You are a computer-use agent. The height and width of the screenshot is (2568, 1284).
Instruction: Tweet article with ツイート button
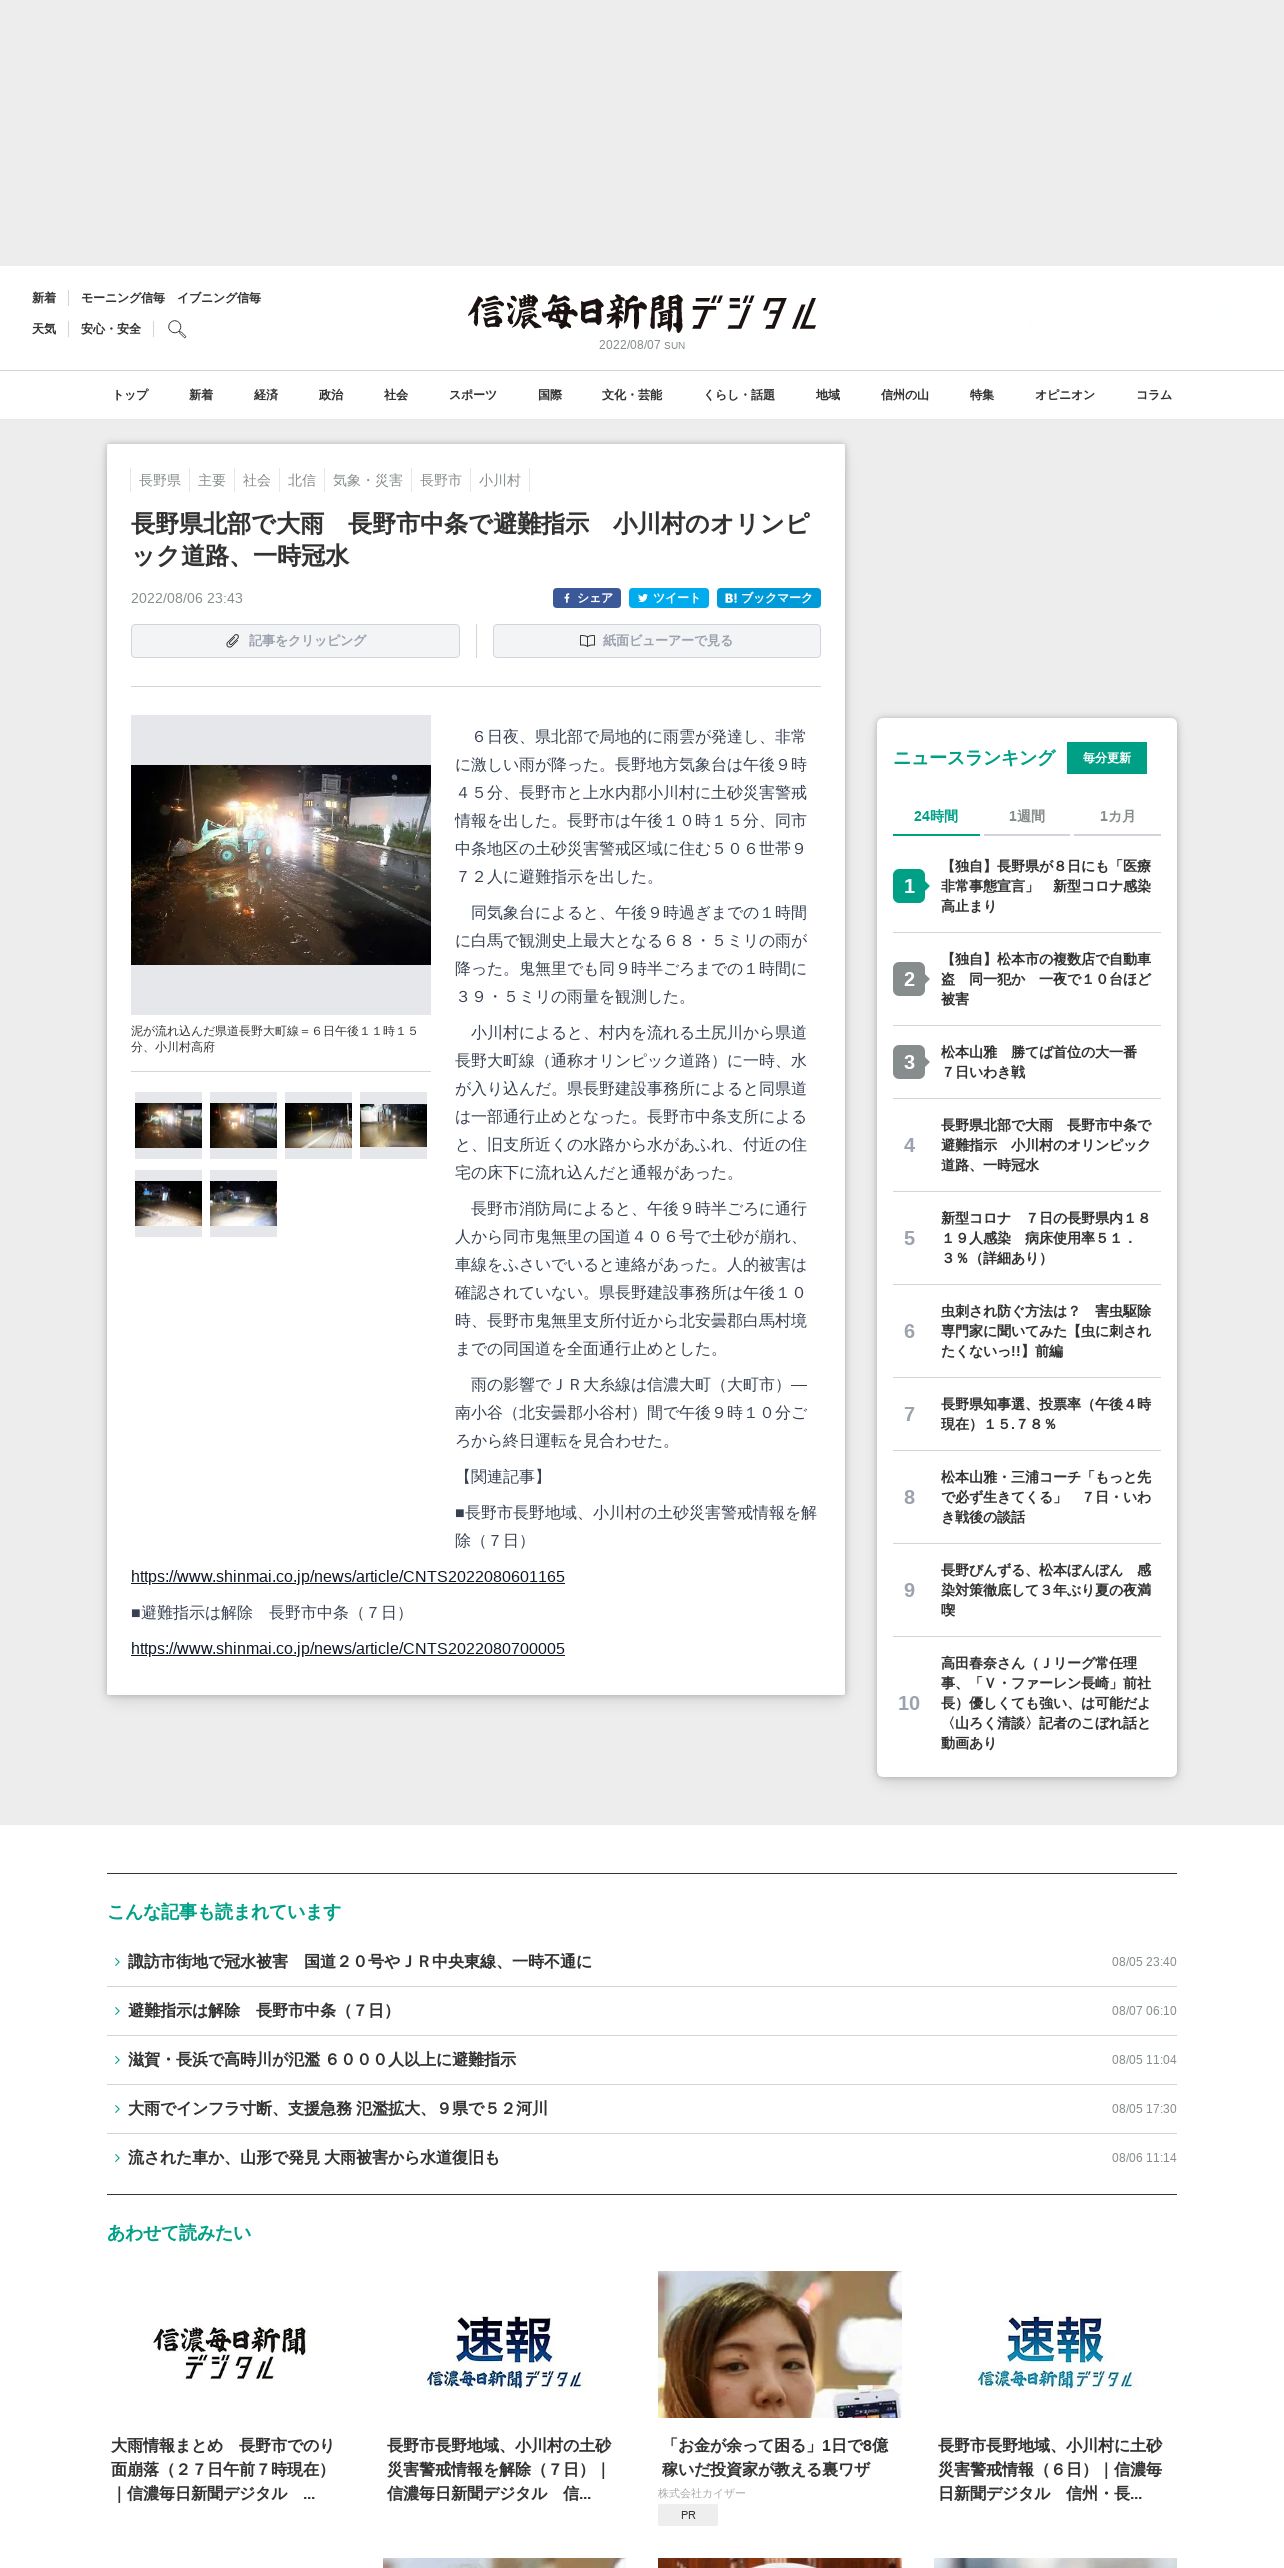tap(669, 598)
